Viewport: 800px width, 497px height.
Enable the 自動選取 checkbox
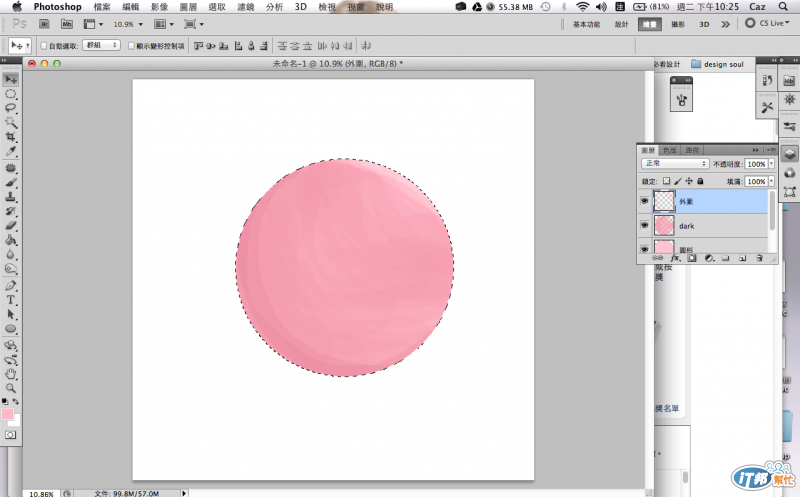click(x=43, y=45)
